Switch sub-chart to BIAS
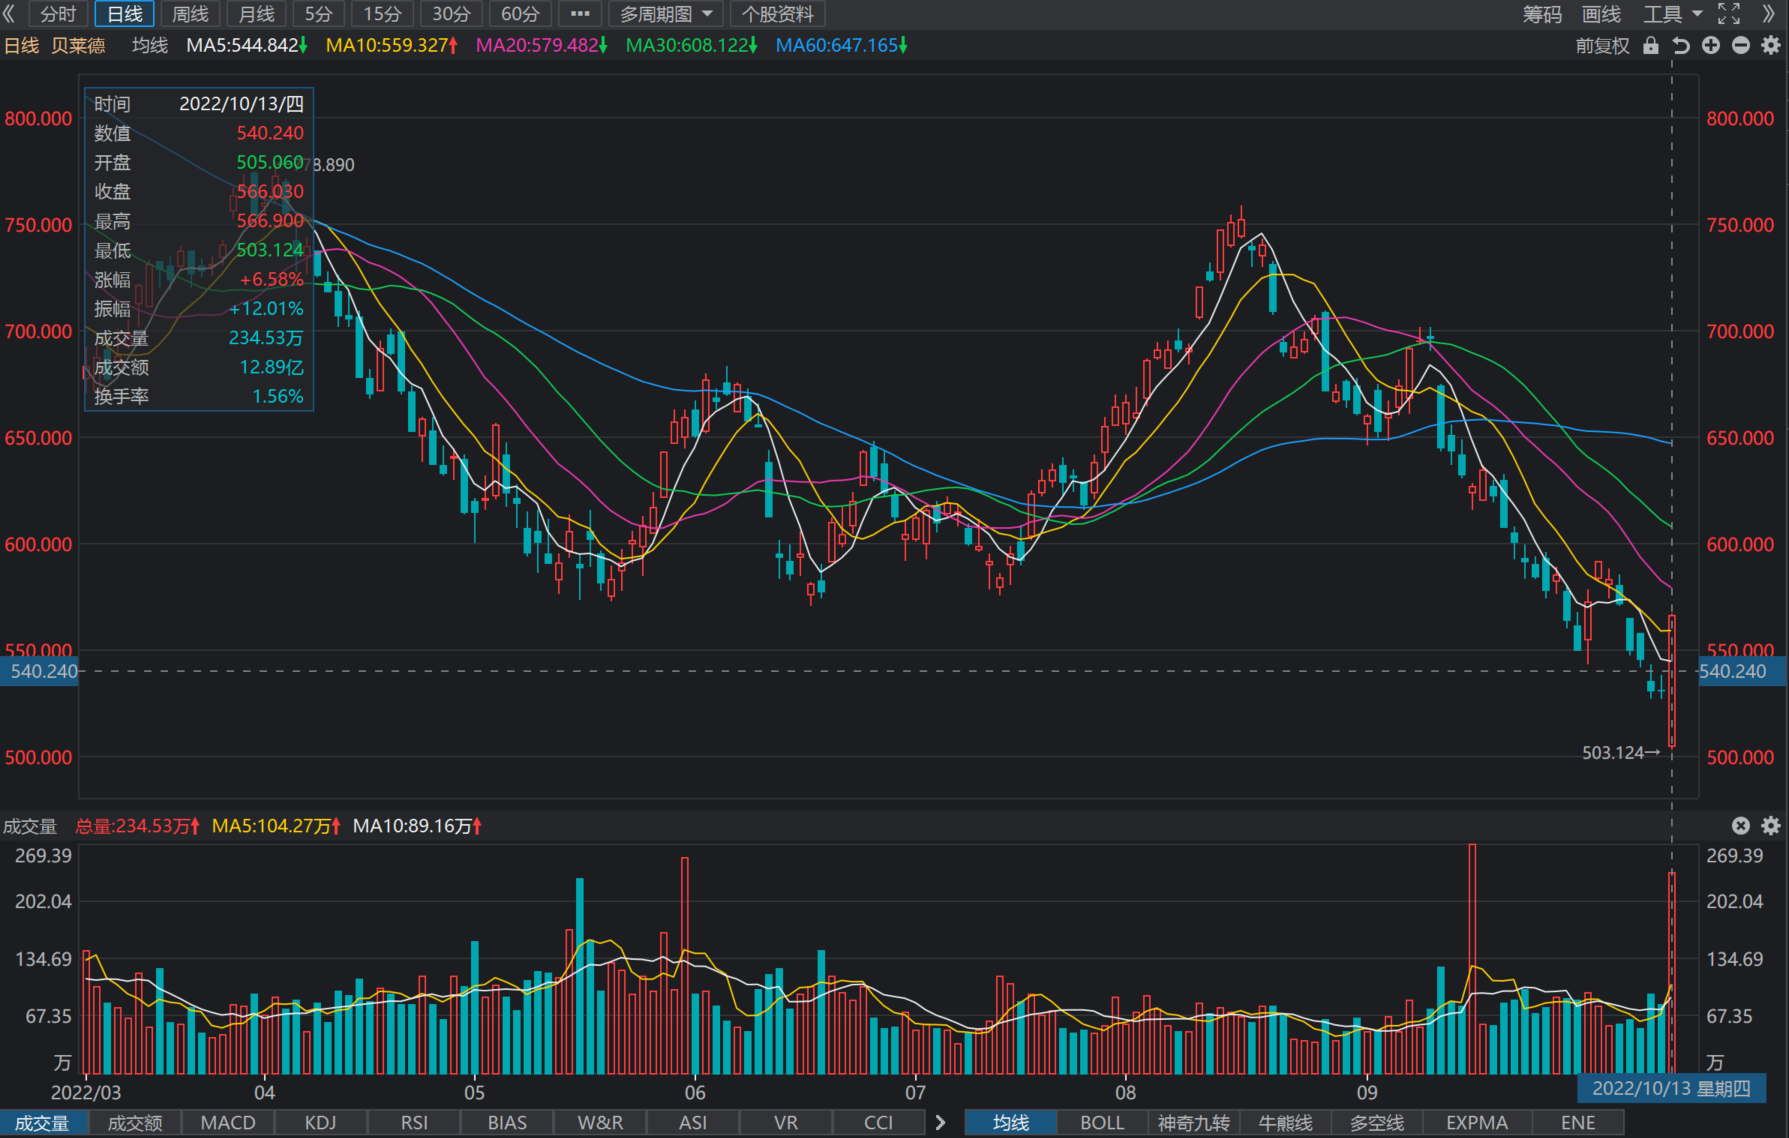This screenshot has width=1789, height=1138. (x=507, y=1123)
